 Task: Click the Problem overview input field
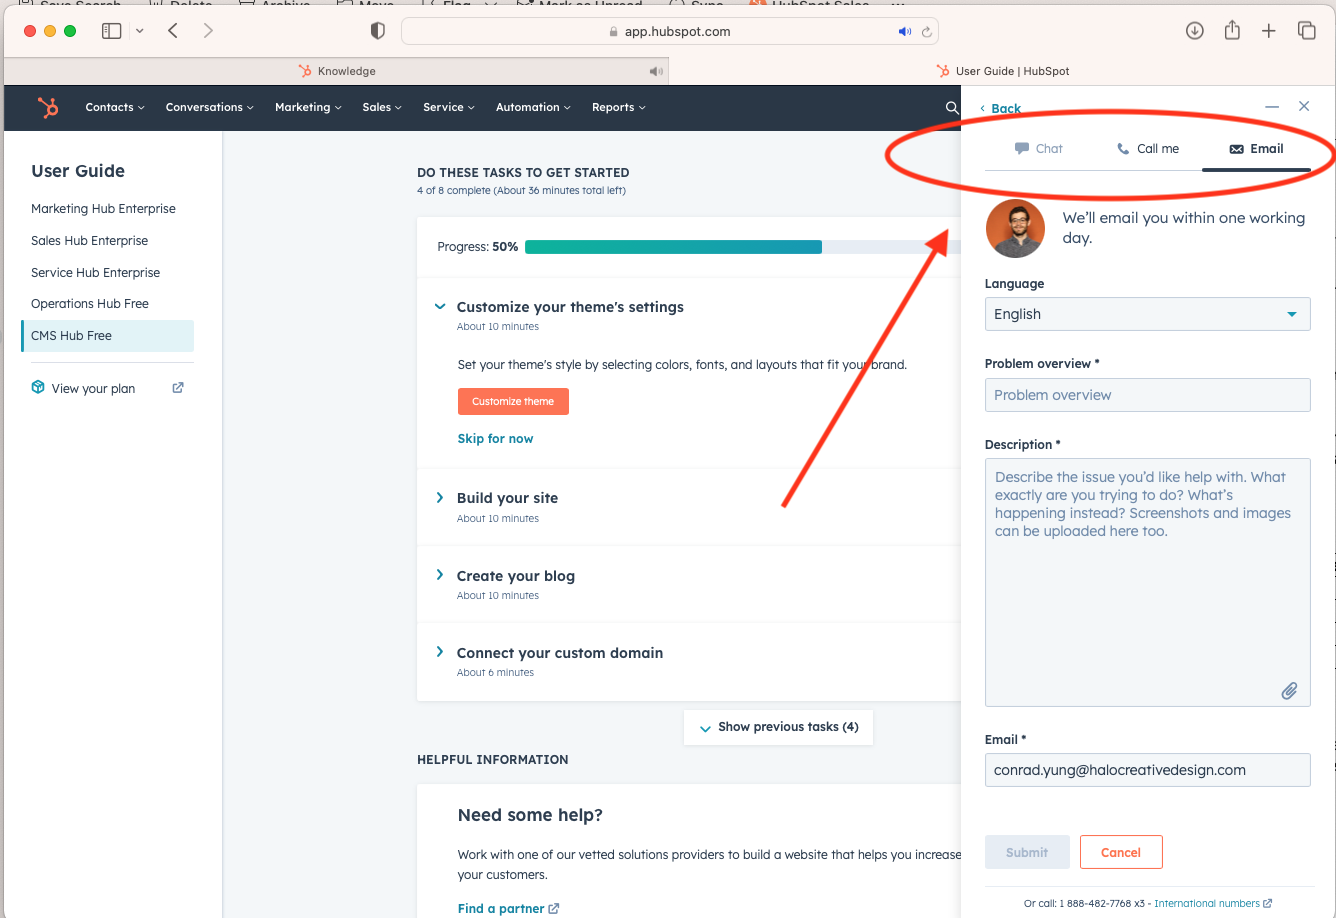pos(1147,395)
